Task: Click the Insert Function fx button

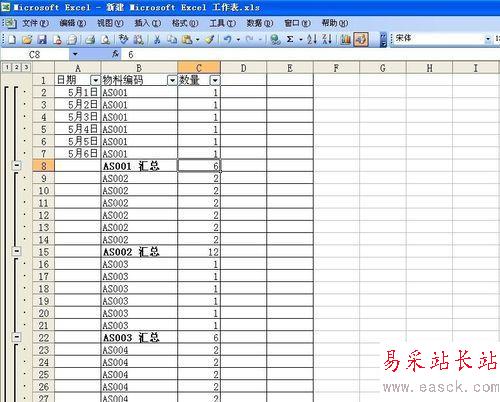Action: [x=115, y=54]
